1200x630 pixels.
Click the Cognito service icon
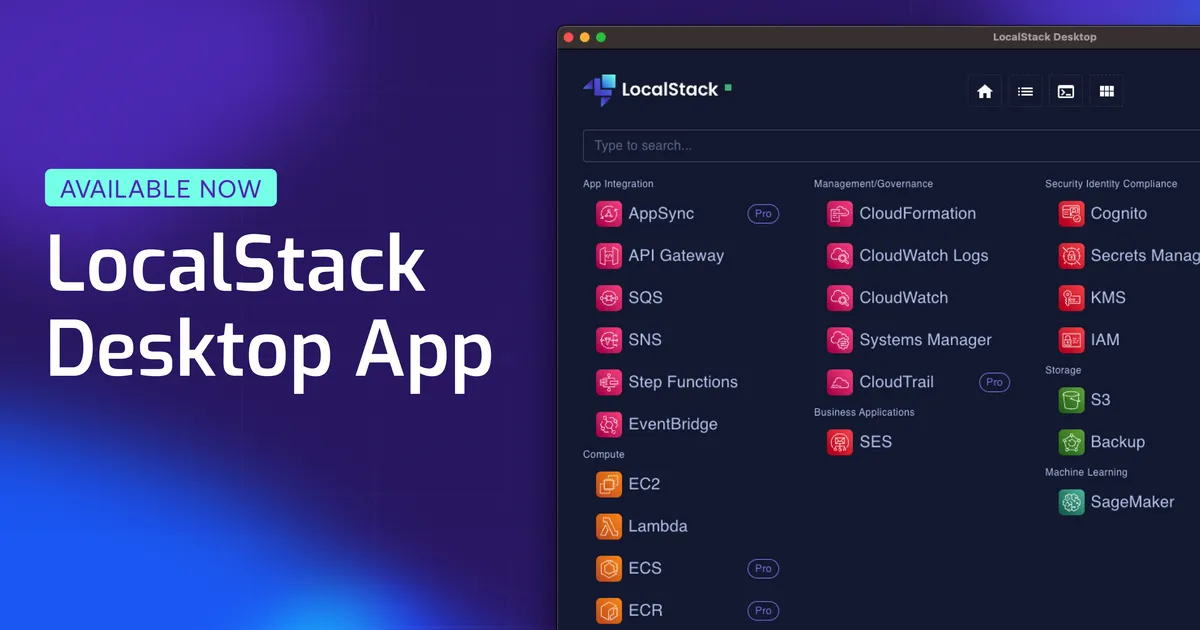point(1071,214)
